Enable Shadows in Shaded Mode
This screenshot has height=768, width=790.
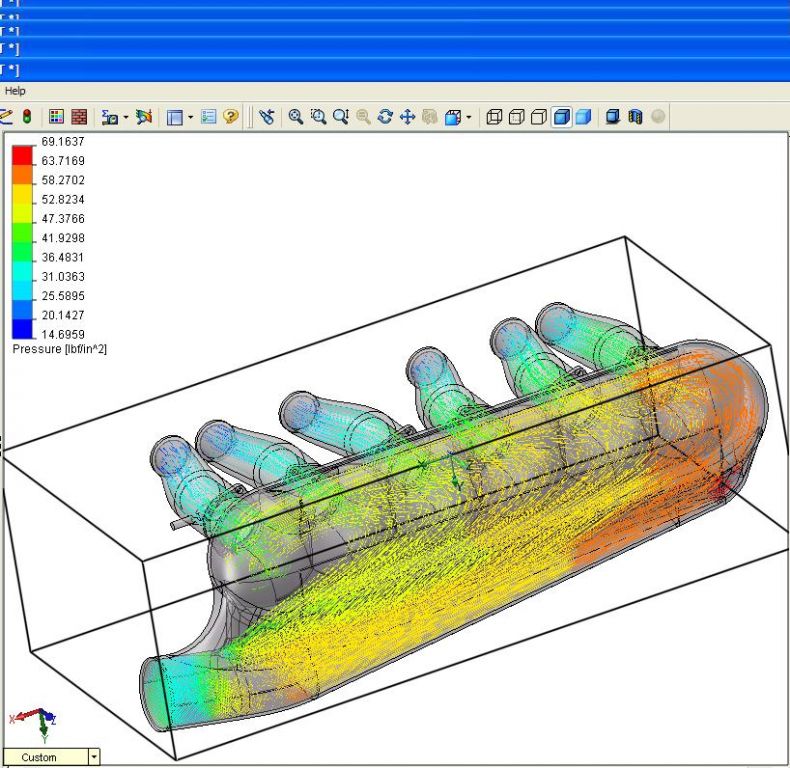[x=613, y=117]
